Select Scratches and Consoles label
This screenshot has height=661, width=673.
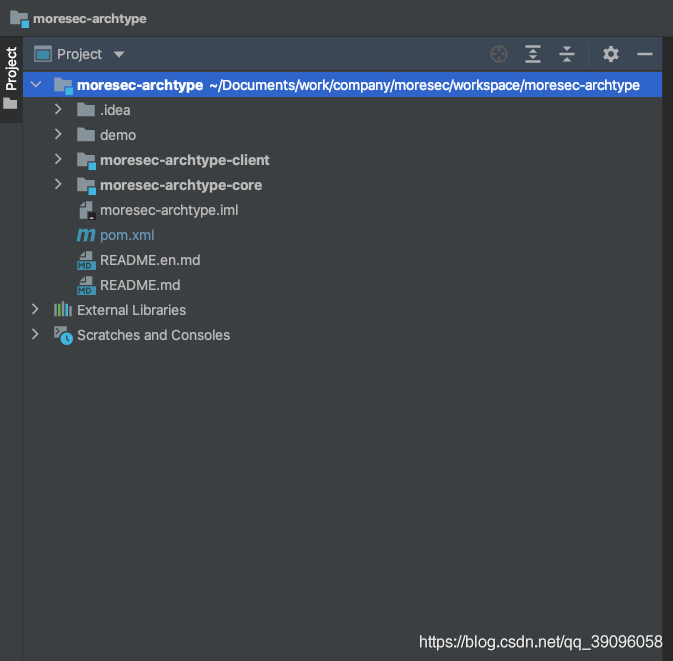(153, 335)
